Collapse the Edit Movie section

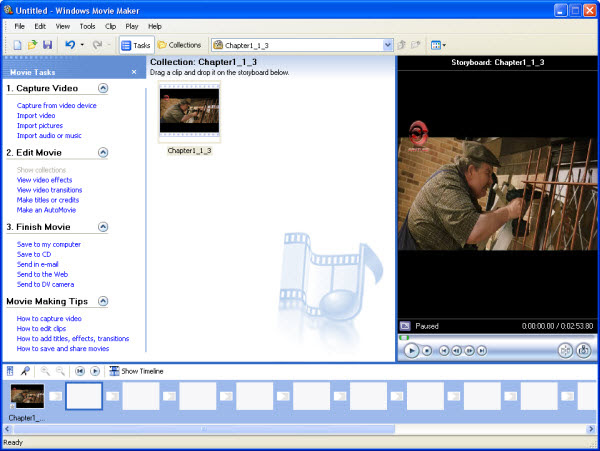pos(103,153)
